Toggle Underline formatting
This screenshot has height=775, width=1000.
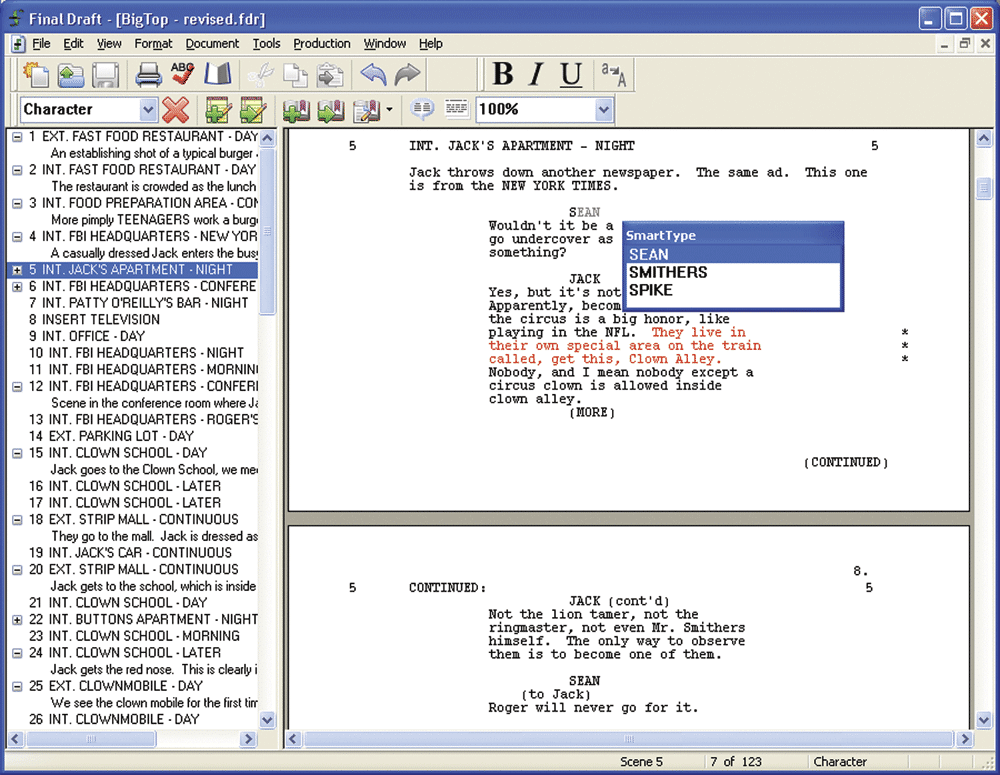pyautogui.click(x=571, y=75)
